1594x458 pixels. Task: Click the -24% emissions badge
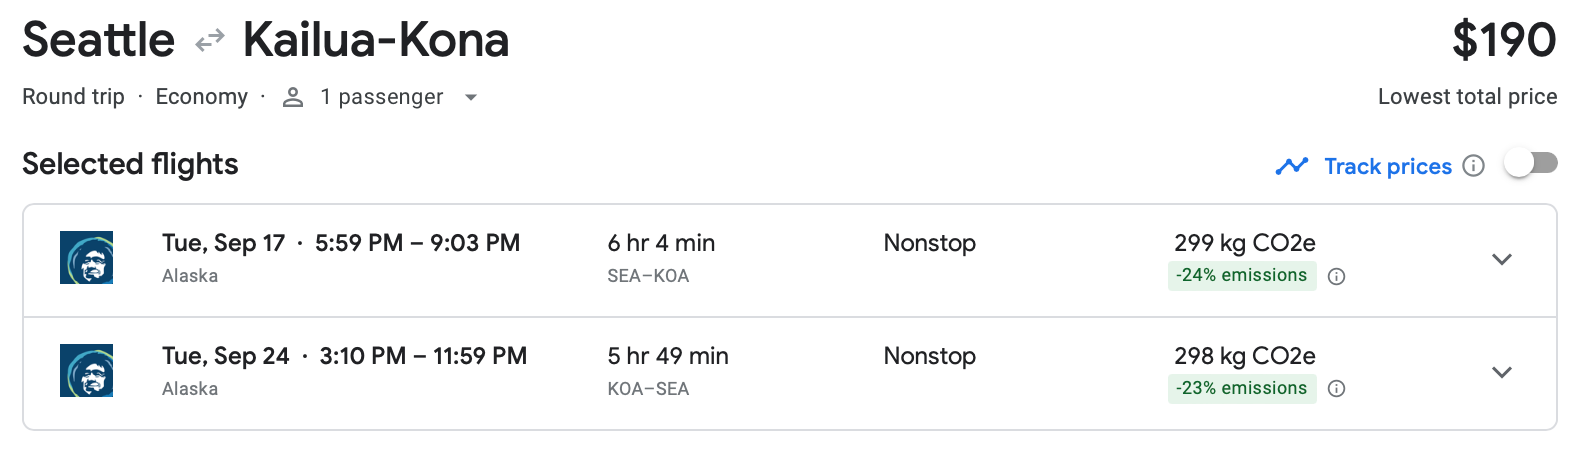pos(1241,276)
